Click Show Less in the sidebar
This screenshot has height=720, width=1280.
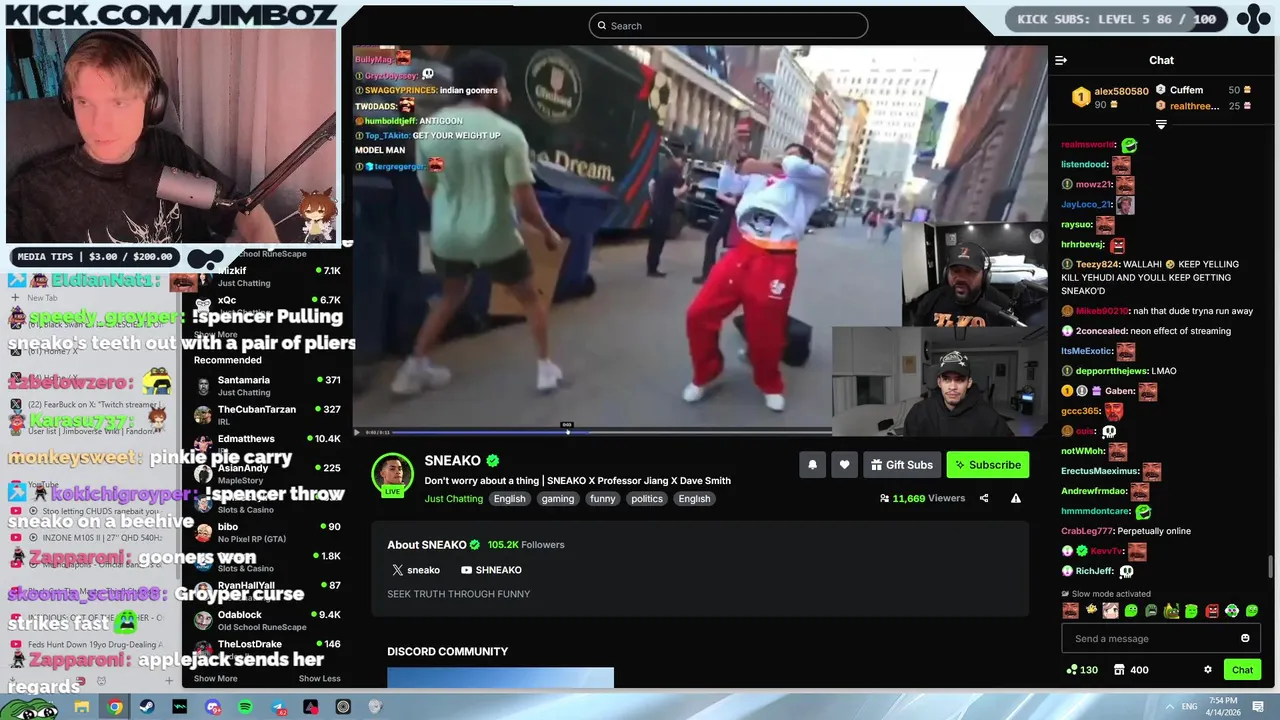[x=319, y=679]
